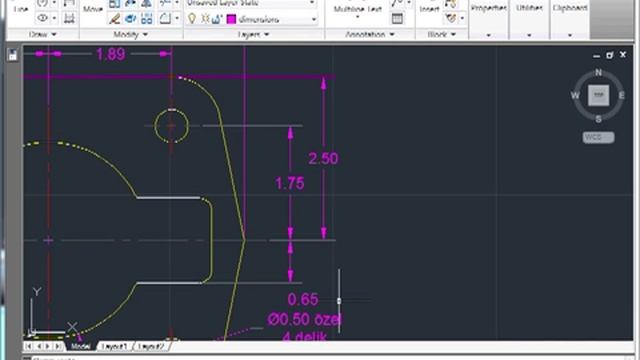Screen dimensions: 640x360
Task: Select the 1.75 dimension text
Action: tap(290, 184)
